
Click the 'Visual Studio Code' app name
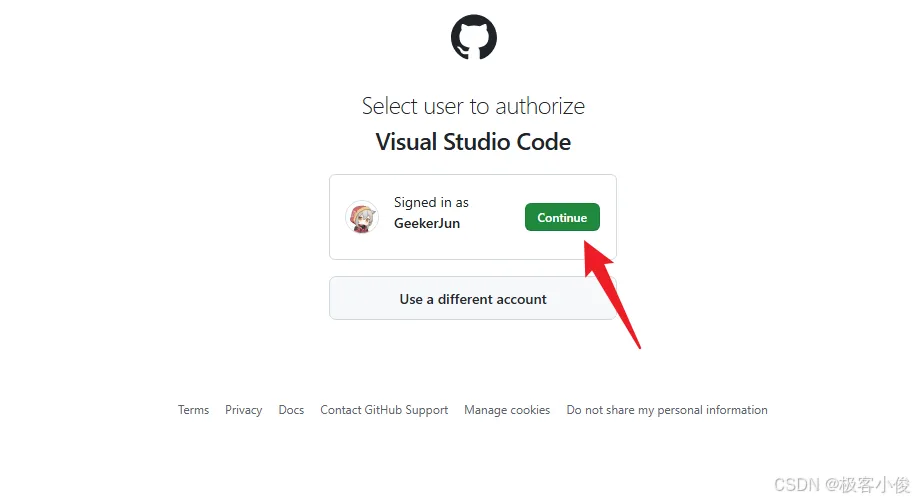click(x=473, y=142)
